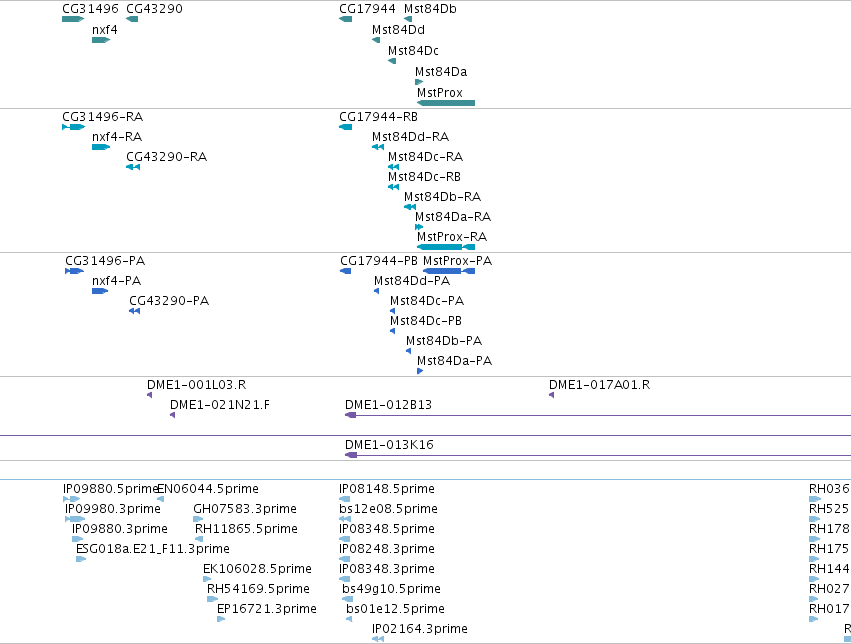Select the IP08348.3prime EST arrow
This screenshot has height=644, width=851.
point(345,579)
